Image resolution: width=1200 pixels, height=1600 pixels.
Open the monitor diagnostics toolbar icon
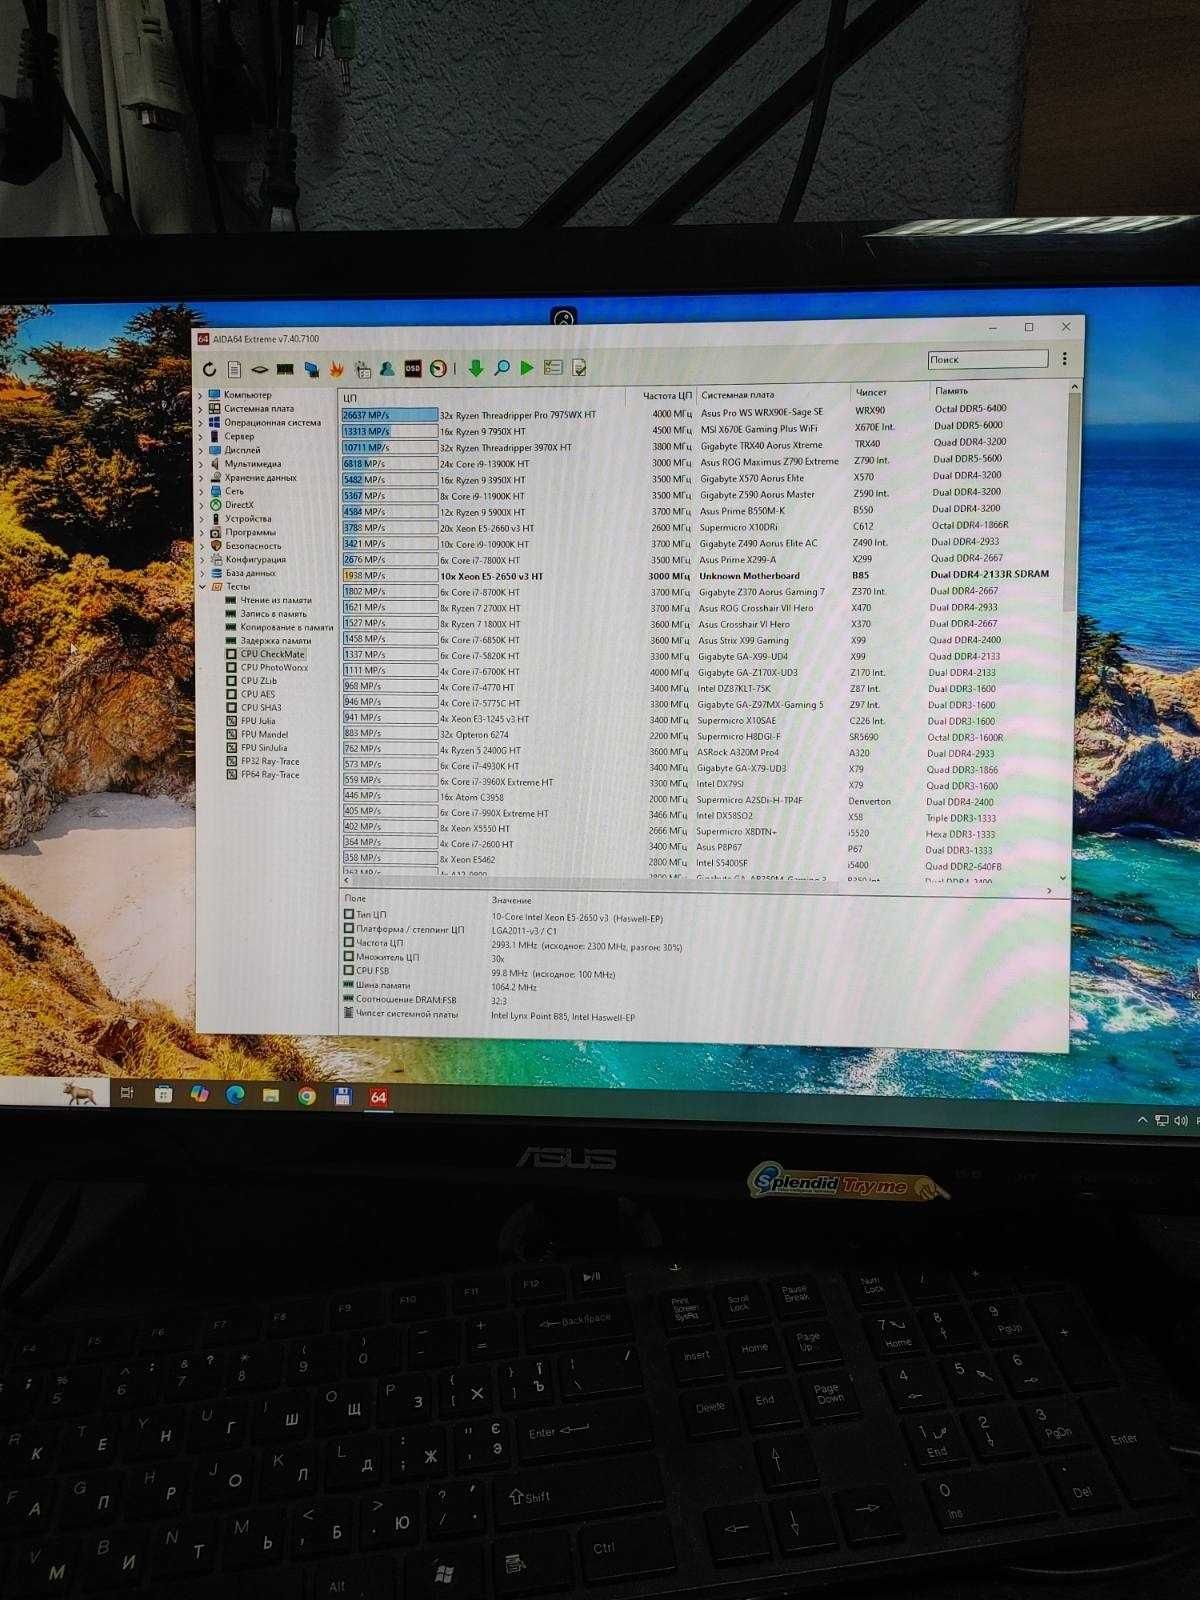click(x=362, y=369)
